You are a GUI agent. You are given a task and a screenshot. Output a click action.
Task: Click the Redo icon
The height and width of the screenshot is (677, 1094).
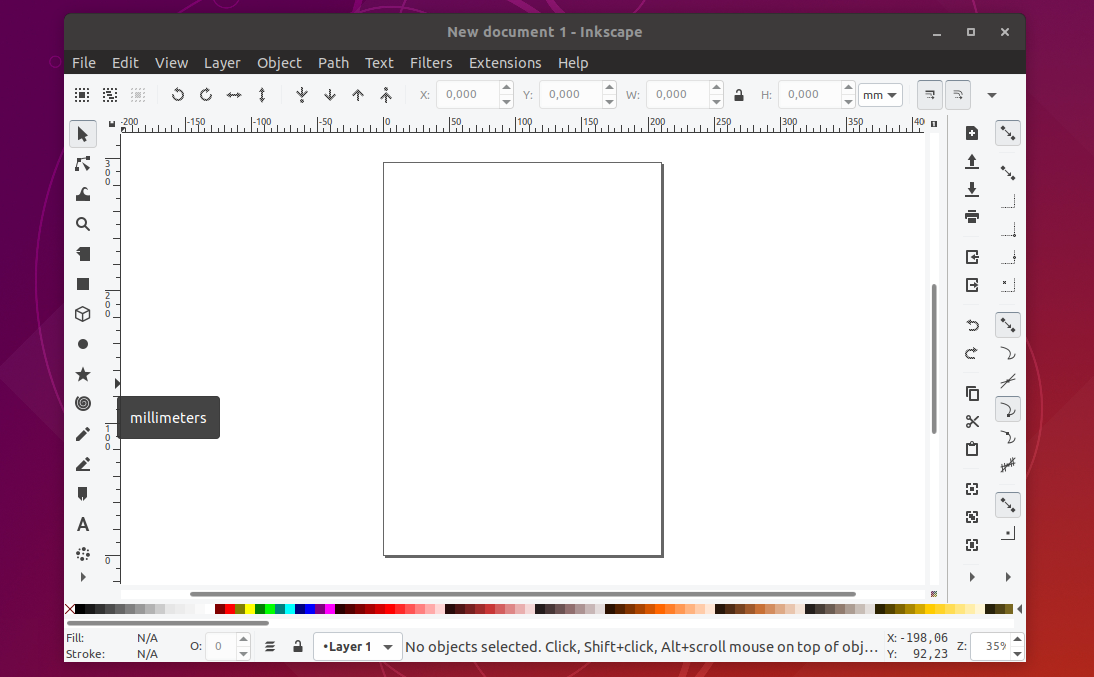[972, 353]
